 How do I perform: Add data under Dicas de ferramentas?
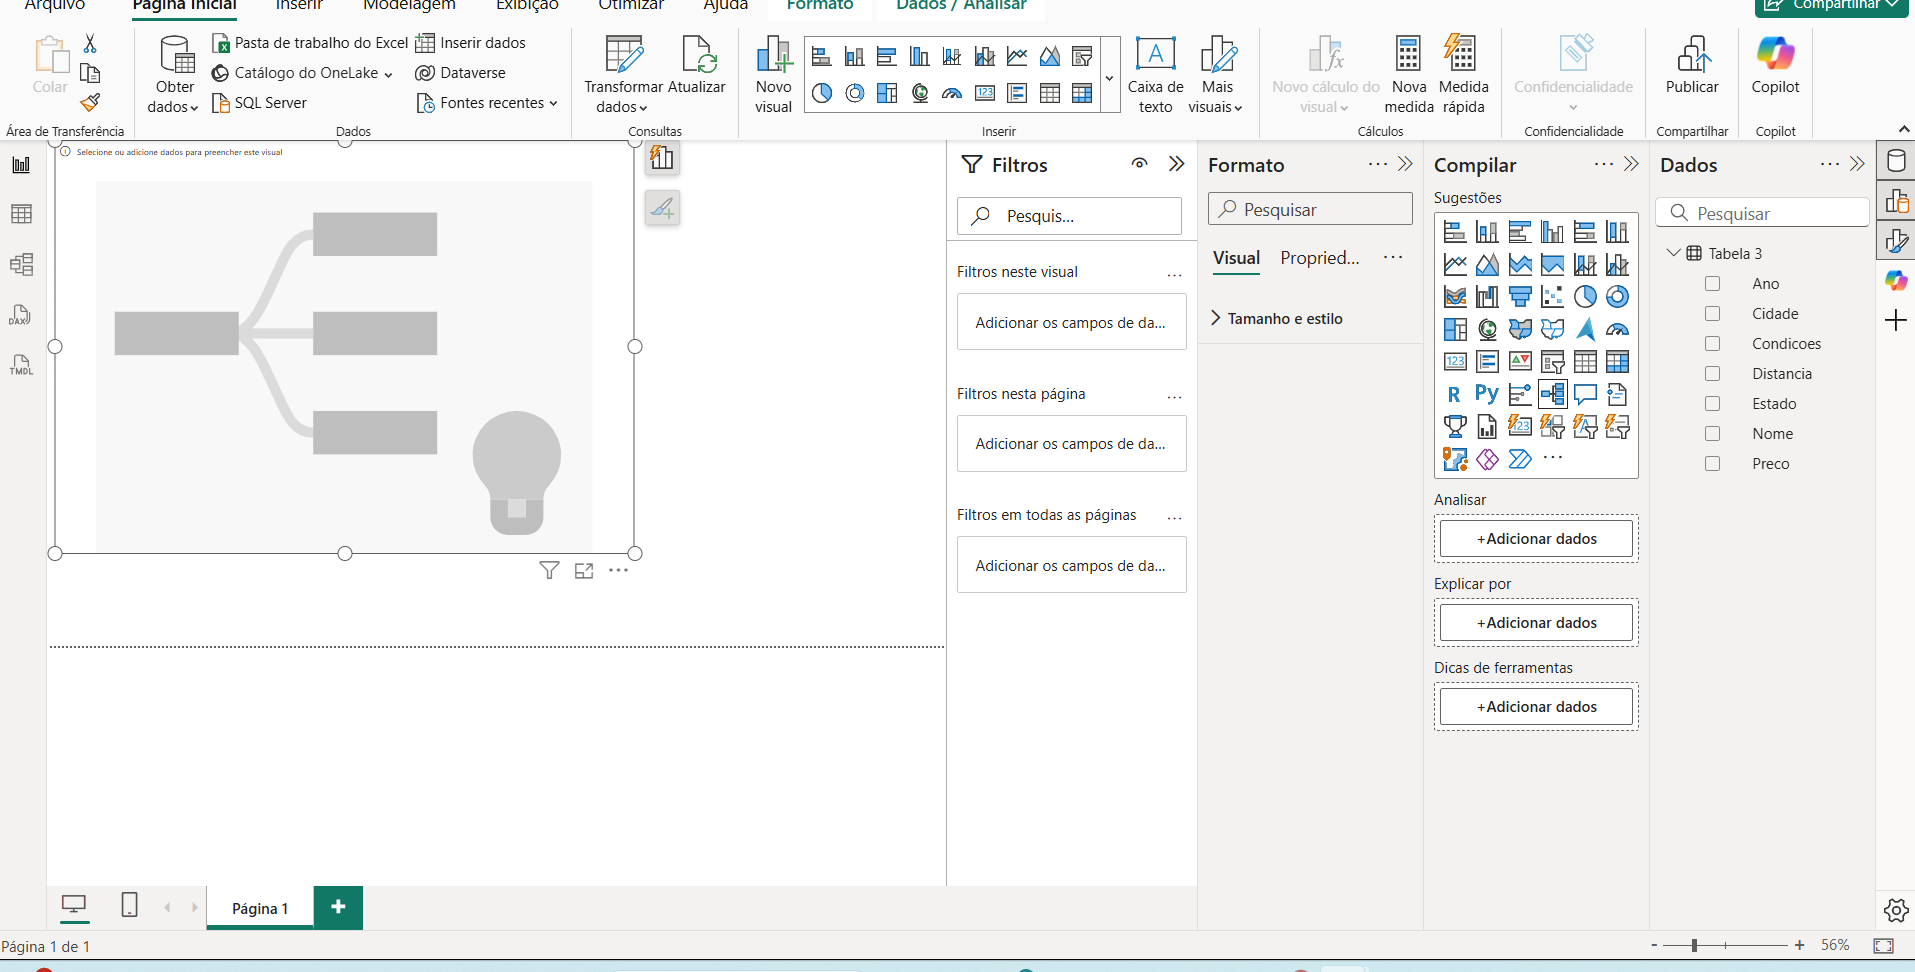click(x=1536, y=707)
